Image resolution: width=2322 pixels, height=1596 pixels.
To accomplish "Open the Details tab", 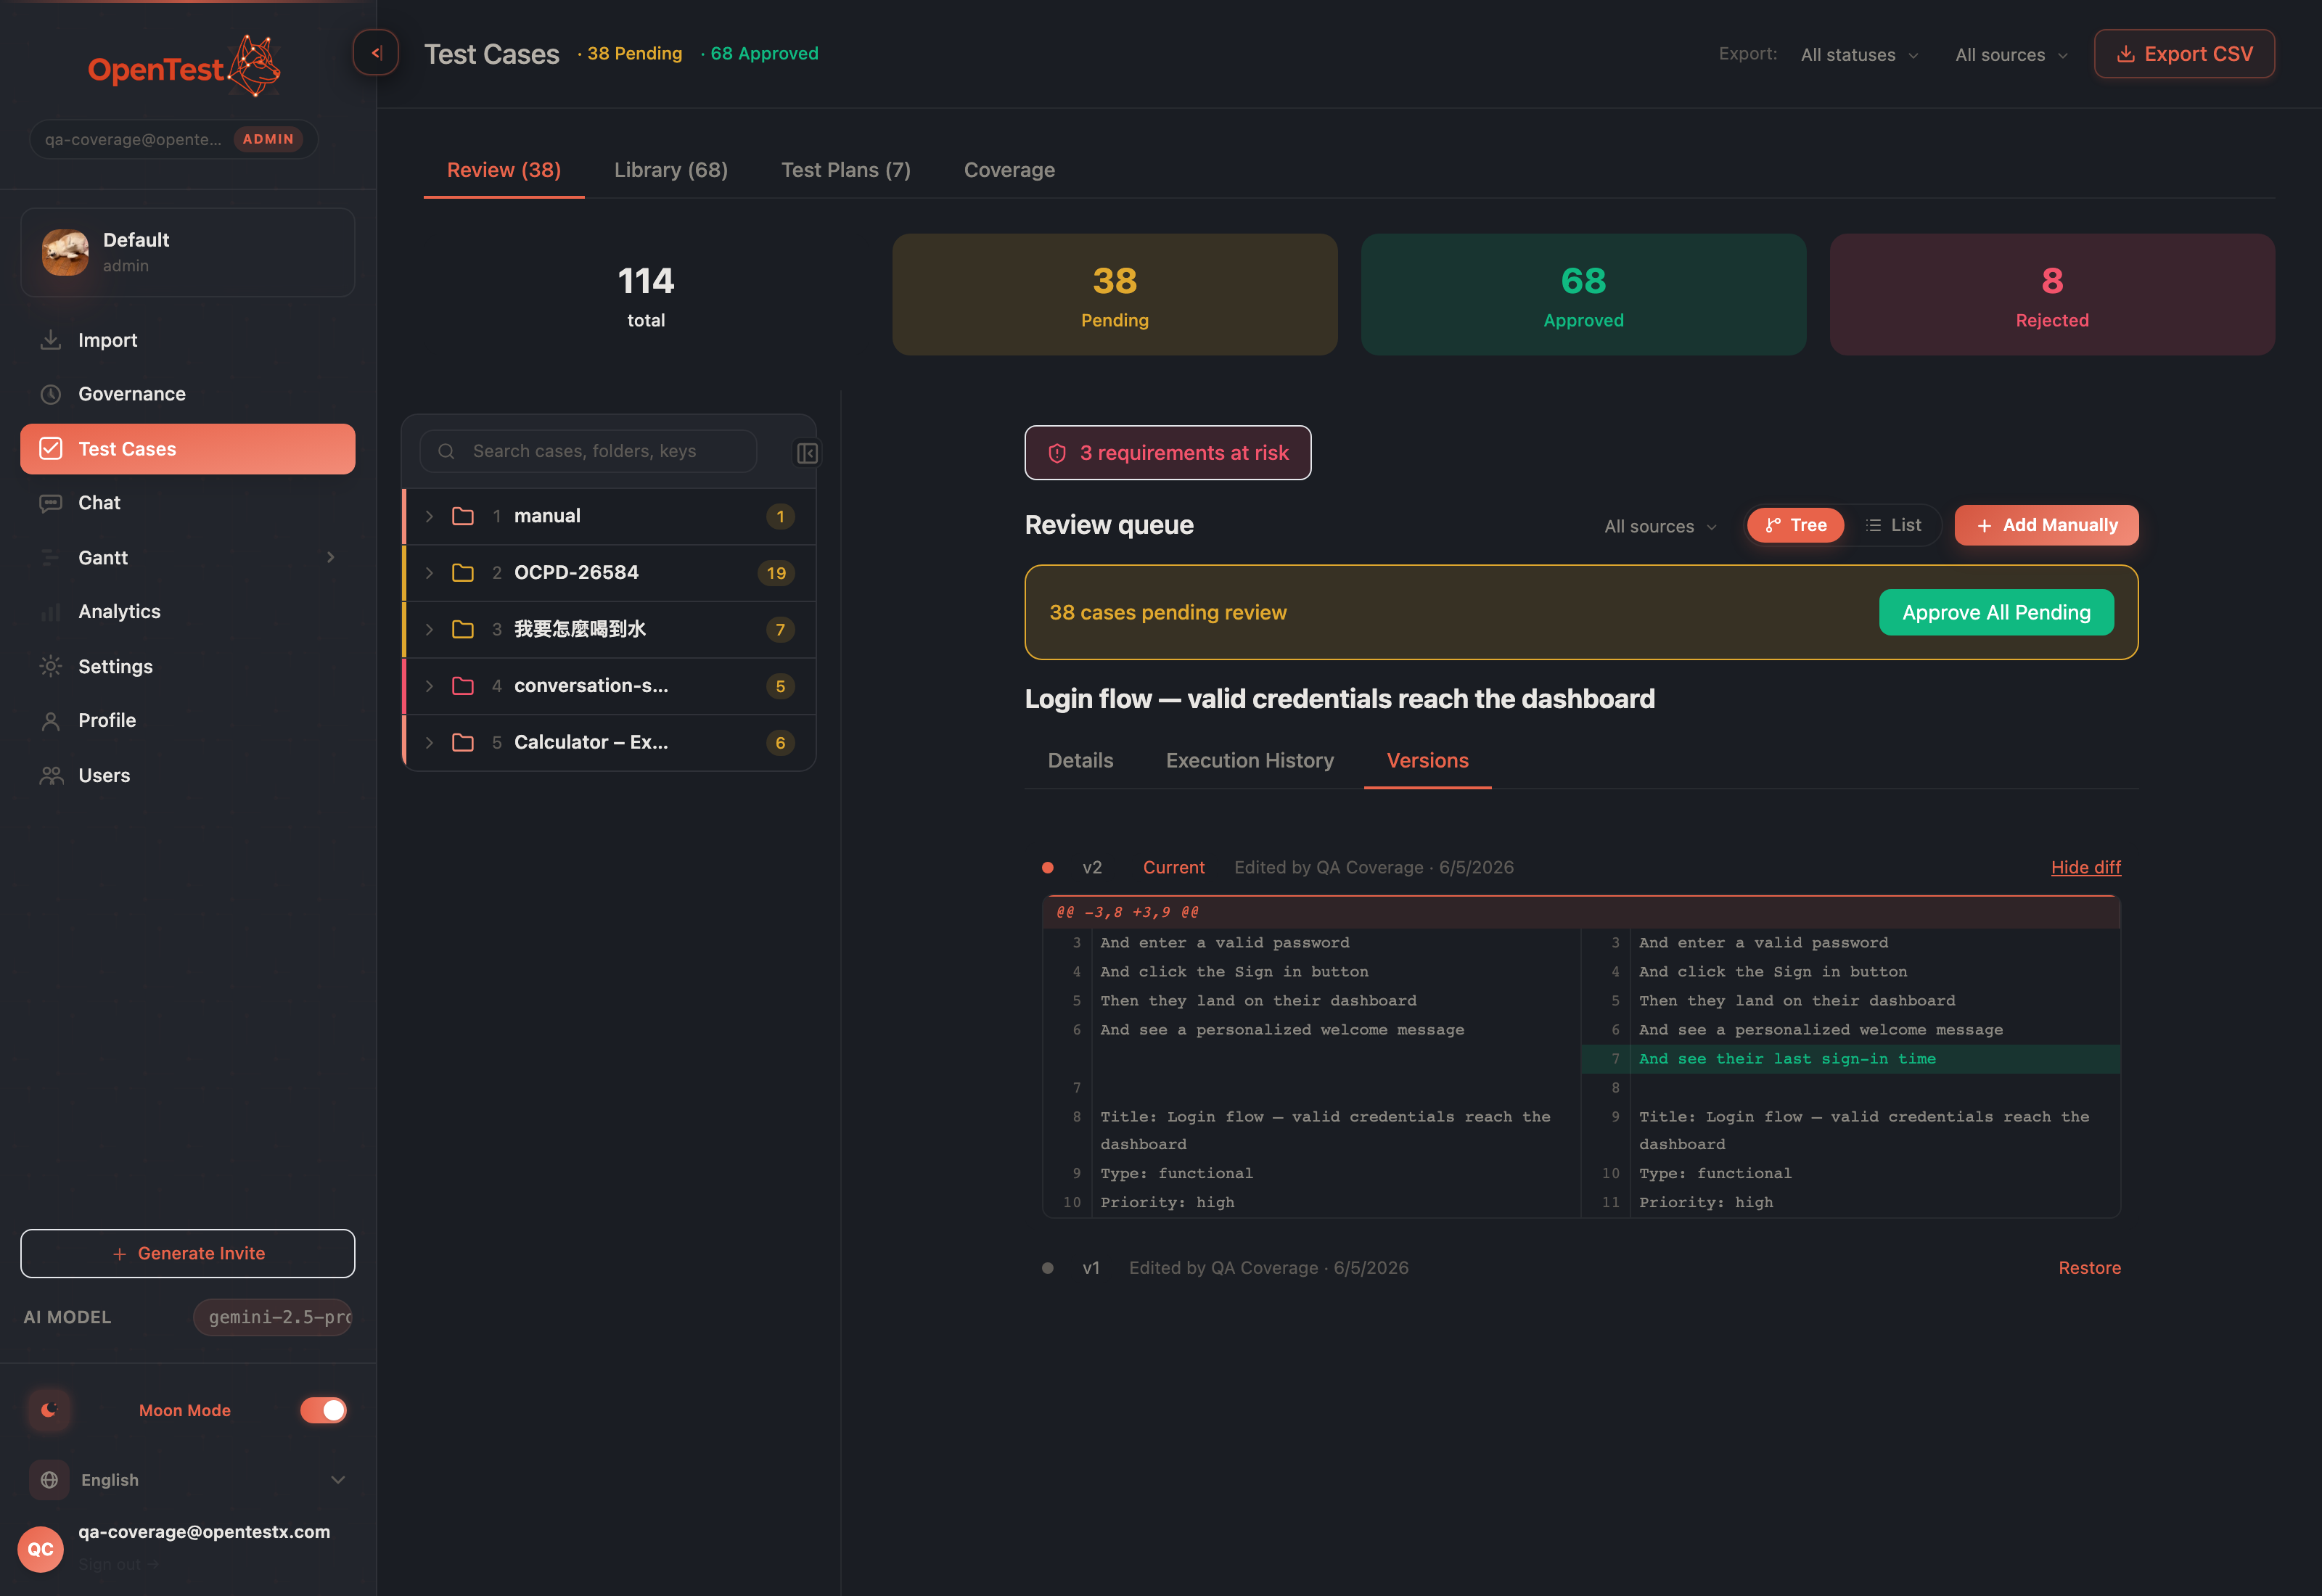I will 1080,761.
